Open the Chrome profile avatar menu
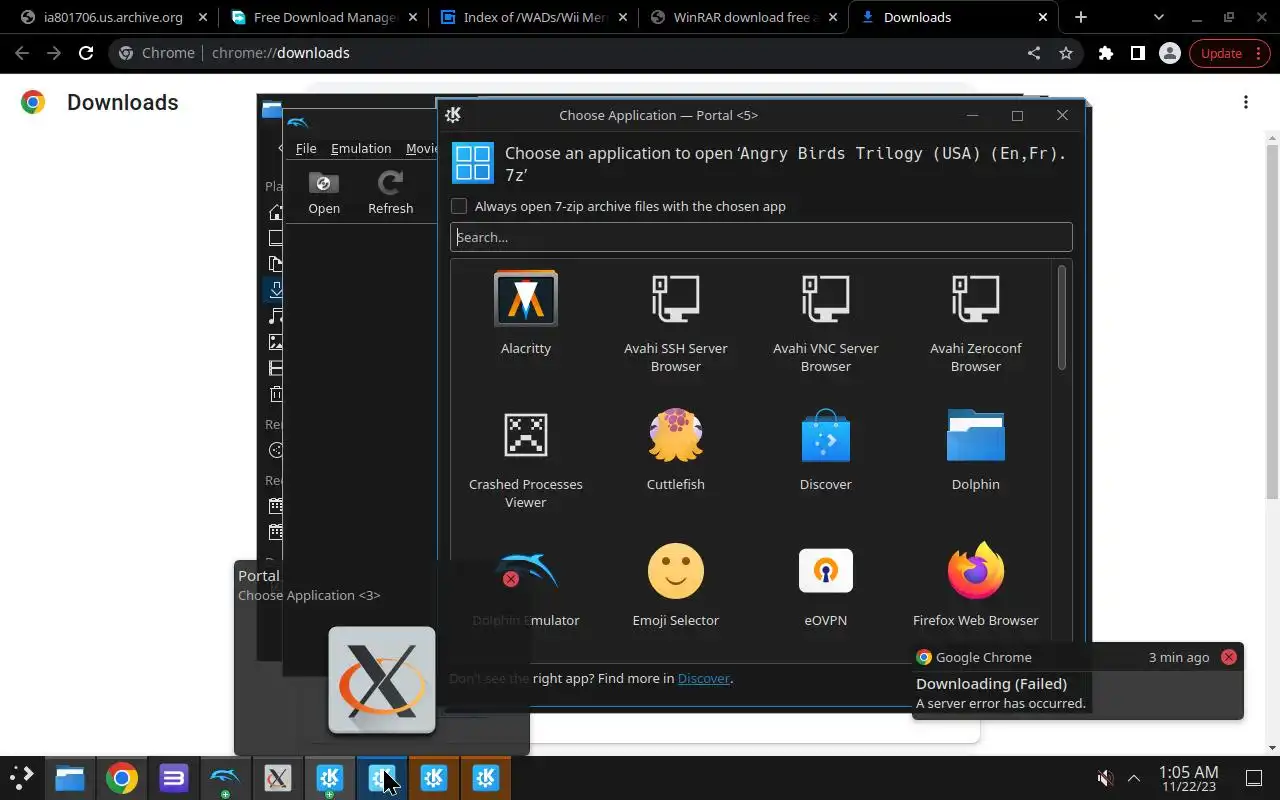 click(1170, 53)
